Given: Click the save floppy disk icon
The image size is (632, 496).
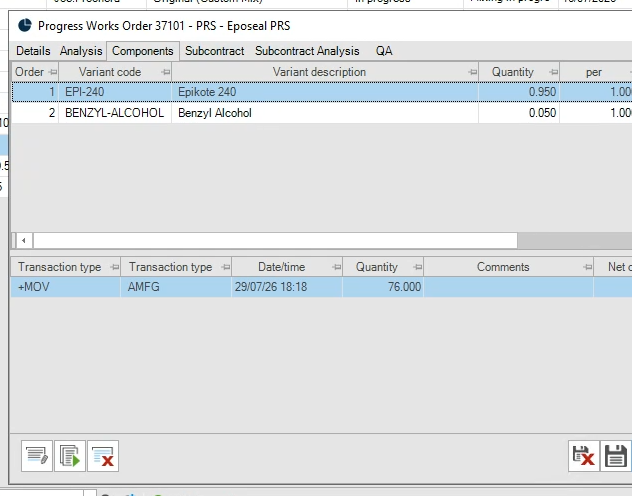Looking at the screenshot, I should [x=615, y=456].
